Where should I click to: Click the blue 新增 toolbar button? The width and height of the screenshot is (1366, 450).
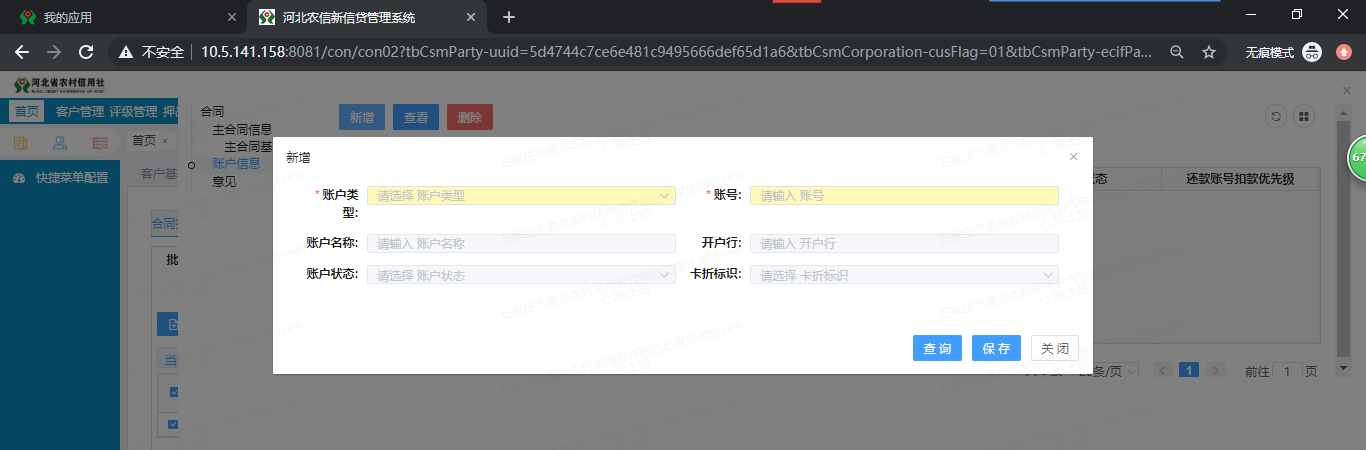click(362, 117)
